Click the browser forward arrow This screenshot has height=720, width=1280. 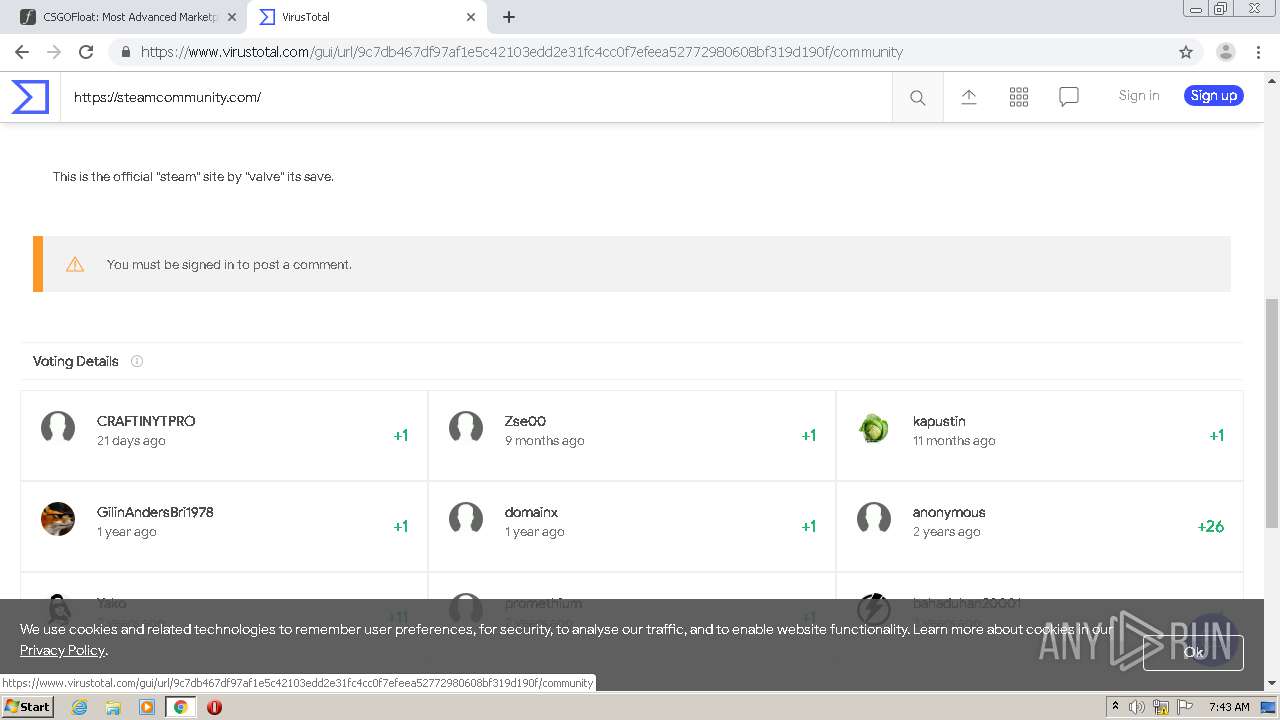pyautogui.click(x=54, y=52)
